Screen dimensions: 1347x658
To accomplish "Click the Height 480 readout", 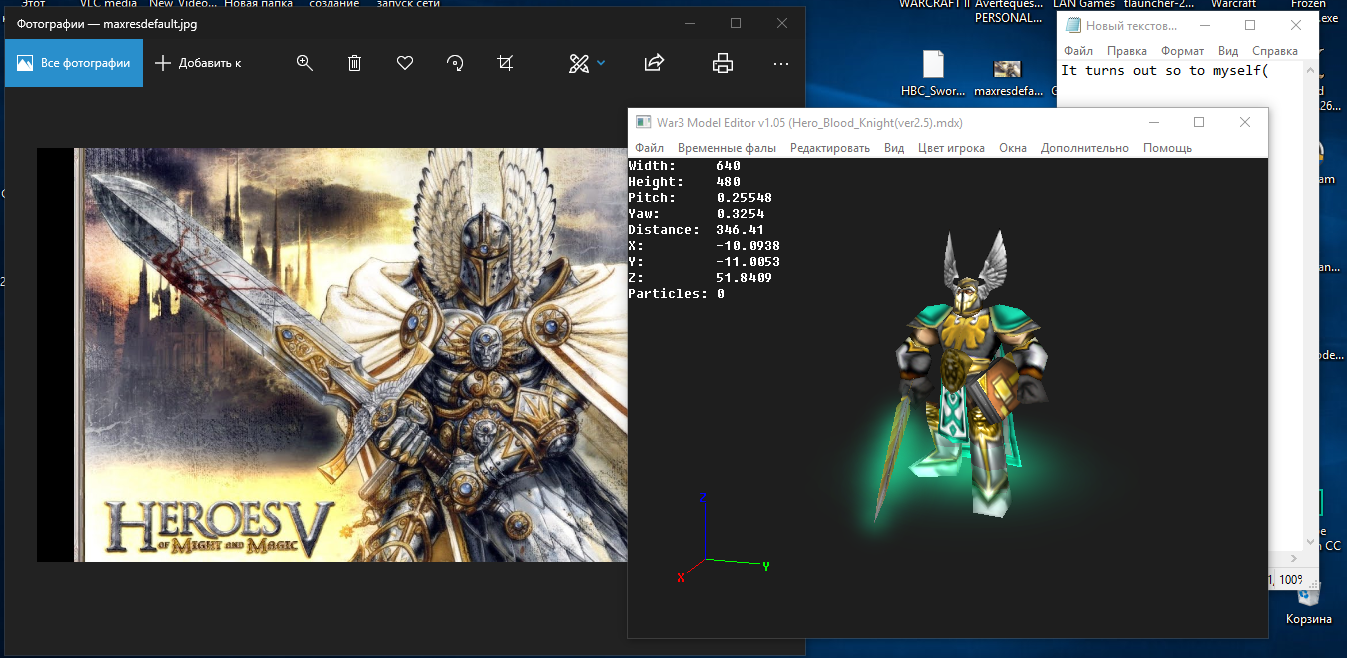I will pos(684,182).
